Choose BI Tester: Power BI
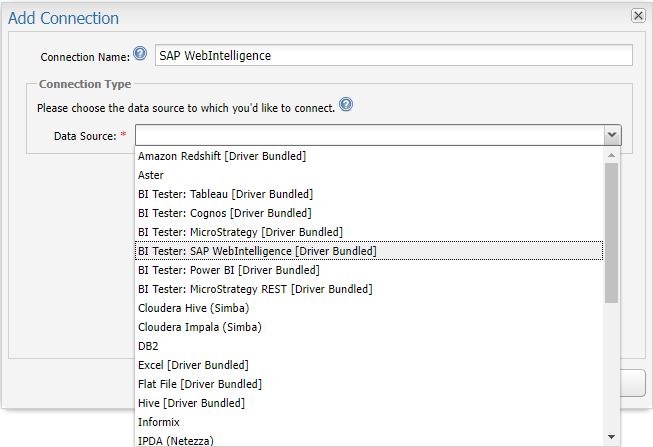Viewport: 653px width, 447px height. click(x=369, y=270)
